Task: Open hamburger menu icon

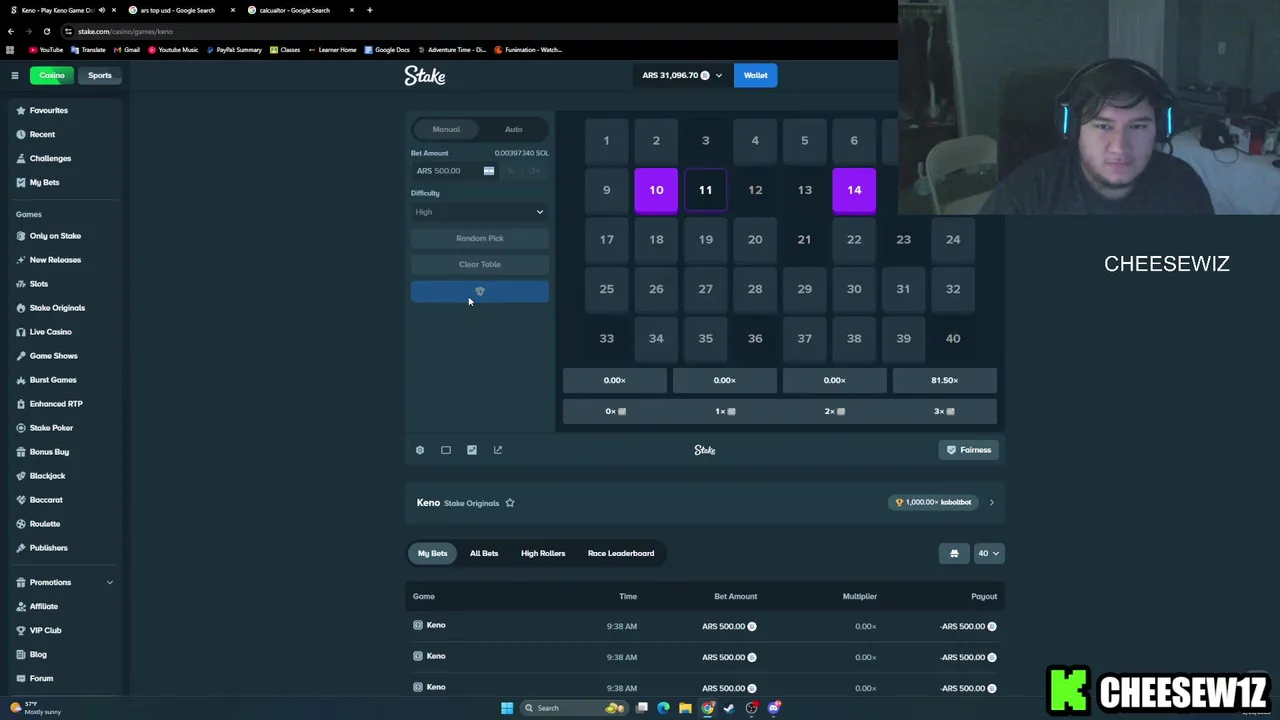Action: tap(15, 76)
